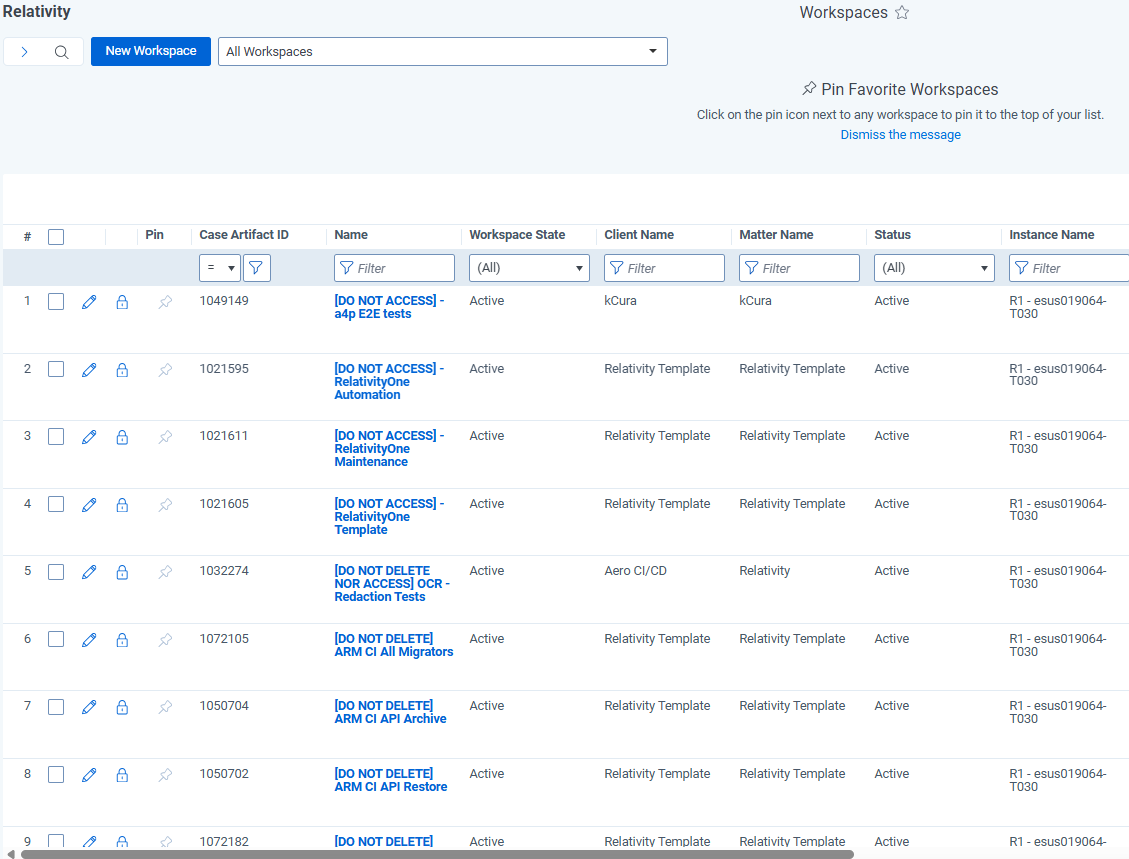The width and height of the screenshot is (1129, 859).
Task: Edit ARM CI API Archive workspace via the pencil icon
Action: tap(89, 707)
